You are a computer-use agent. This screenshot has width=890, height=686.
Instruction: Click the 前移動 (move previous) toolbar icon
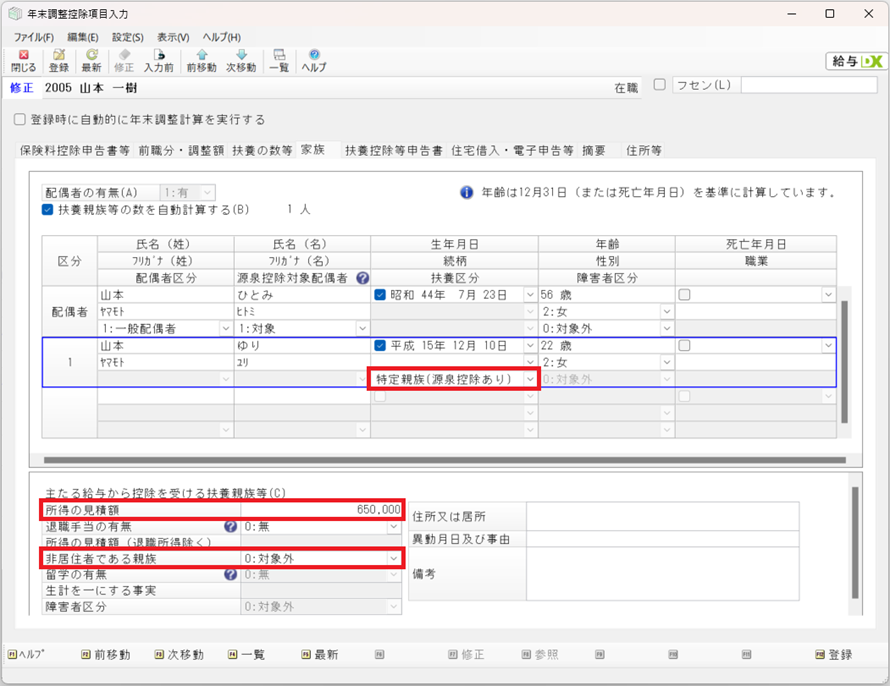tap(202, 60)
